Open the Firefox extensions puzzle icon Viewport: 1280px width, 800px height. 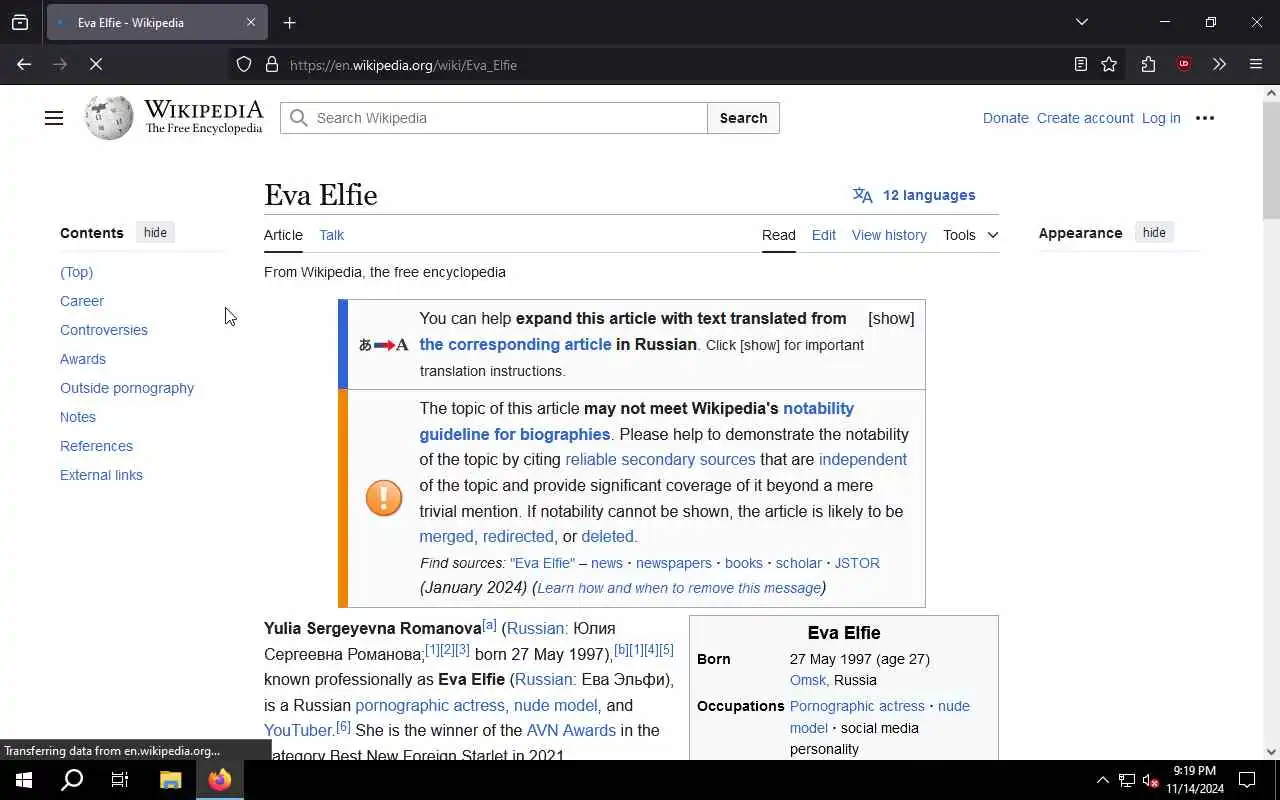click(x=1148, y=65)
